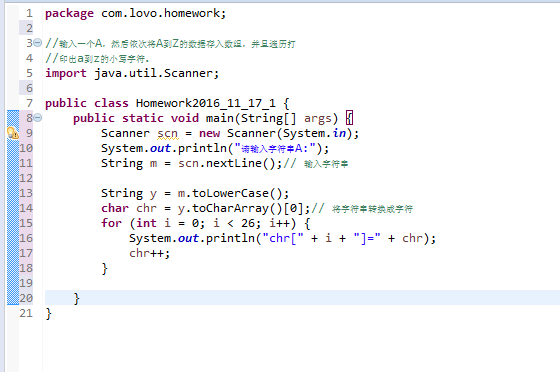
Task: Click the closing brace on line 18
Action: tap(104, 268)
